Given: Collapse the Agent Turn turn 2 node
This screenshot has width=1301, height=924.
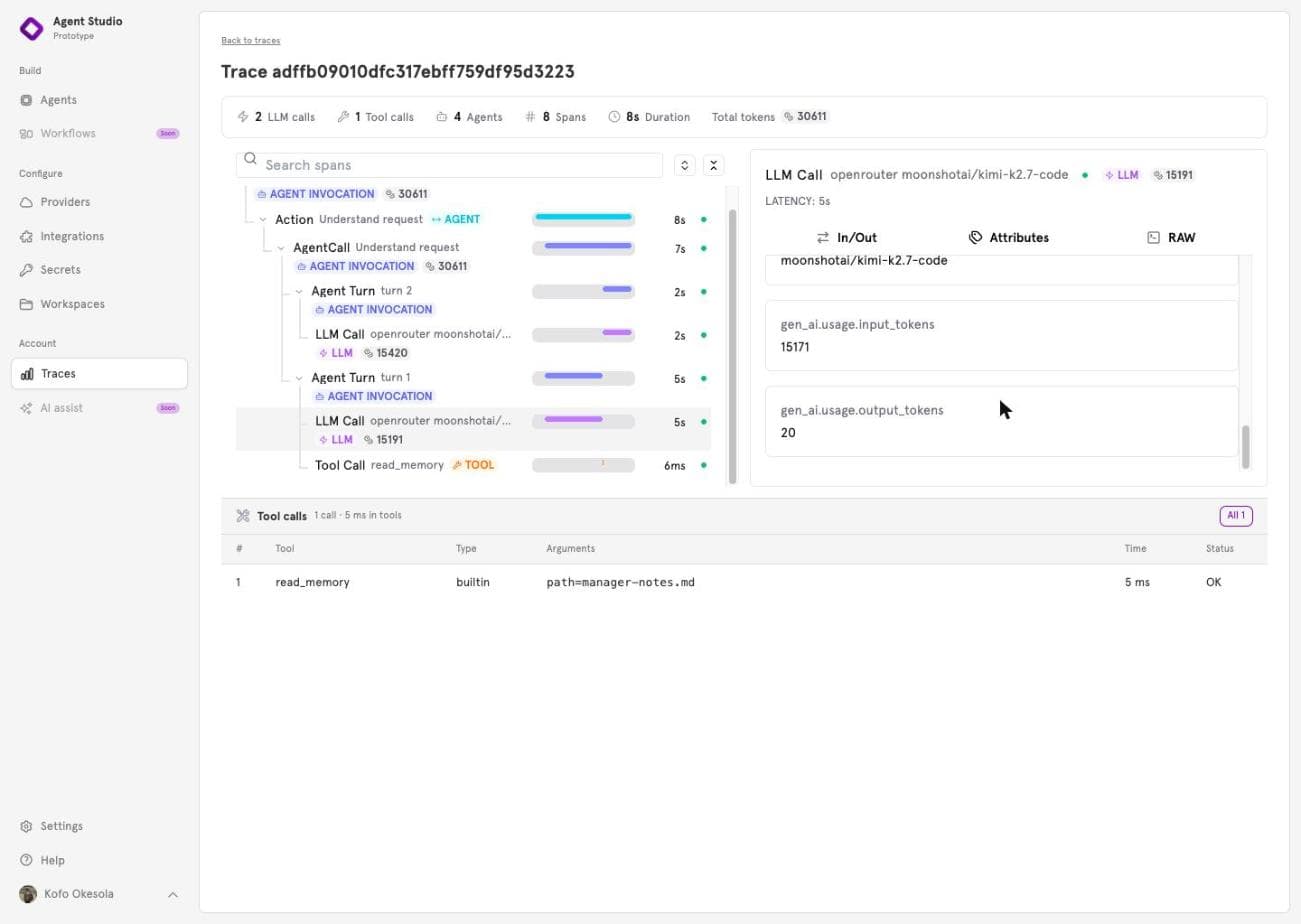Looking at the screenshot, I should pos(299,292).
